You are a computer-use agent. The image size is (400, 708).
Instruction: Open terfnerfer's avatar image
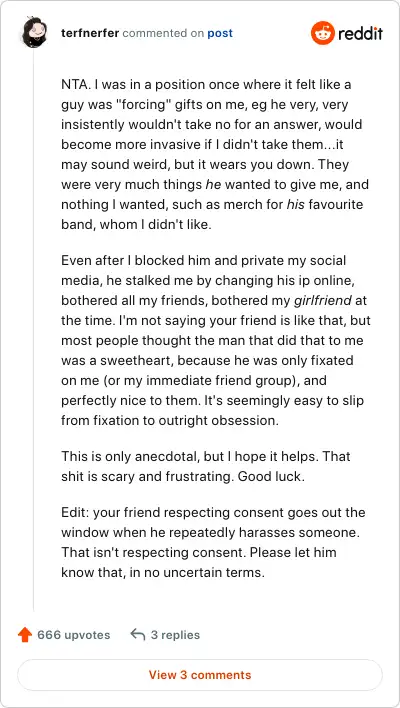tap(34, 33)
